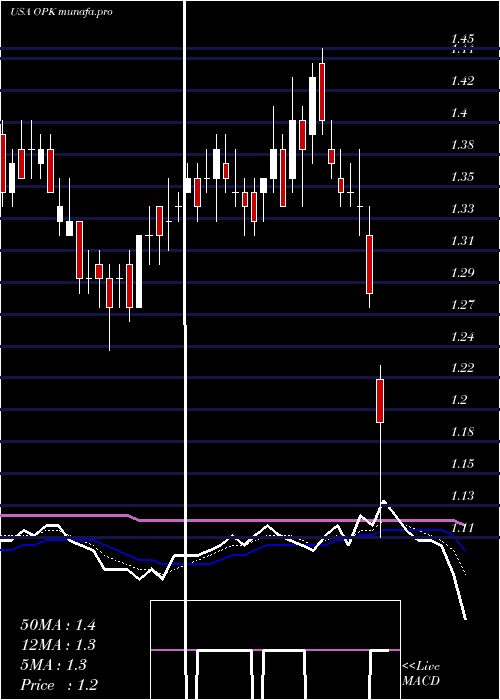Click the 1.24 price axis label
Image resolution: width=500 pixels, height=700 pixels.
point(464,336)
